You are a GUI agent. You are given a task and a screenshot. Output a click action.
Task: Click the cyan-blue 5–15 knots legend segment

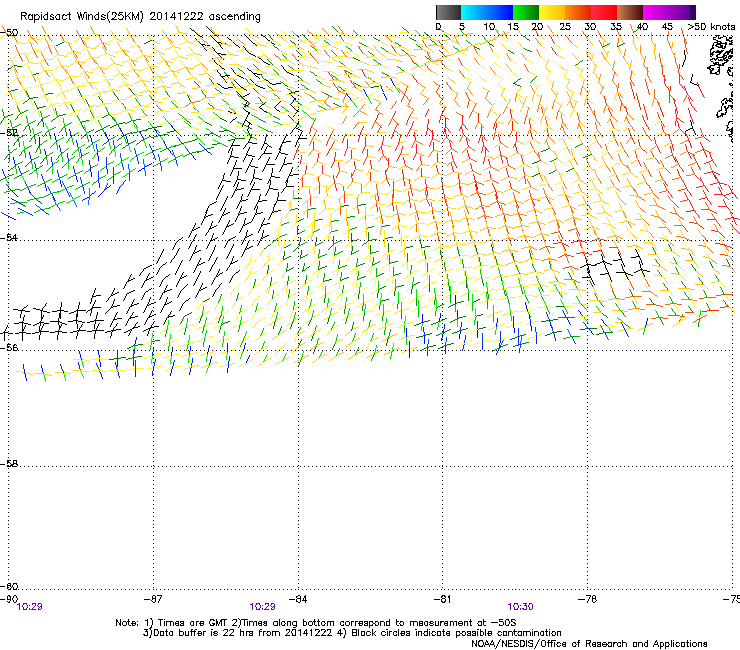487,12
